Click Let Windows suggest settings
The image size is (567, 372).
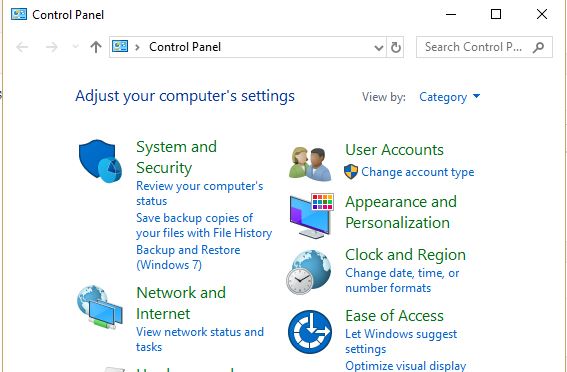[x=401, y=341]
